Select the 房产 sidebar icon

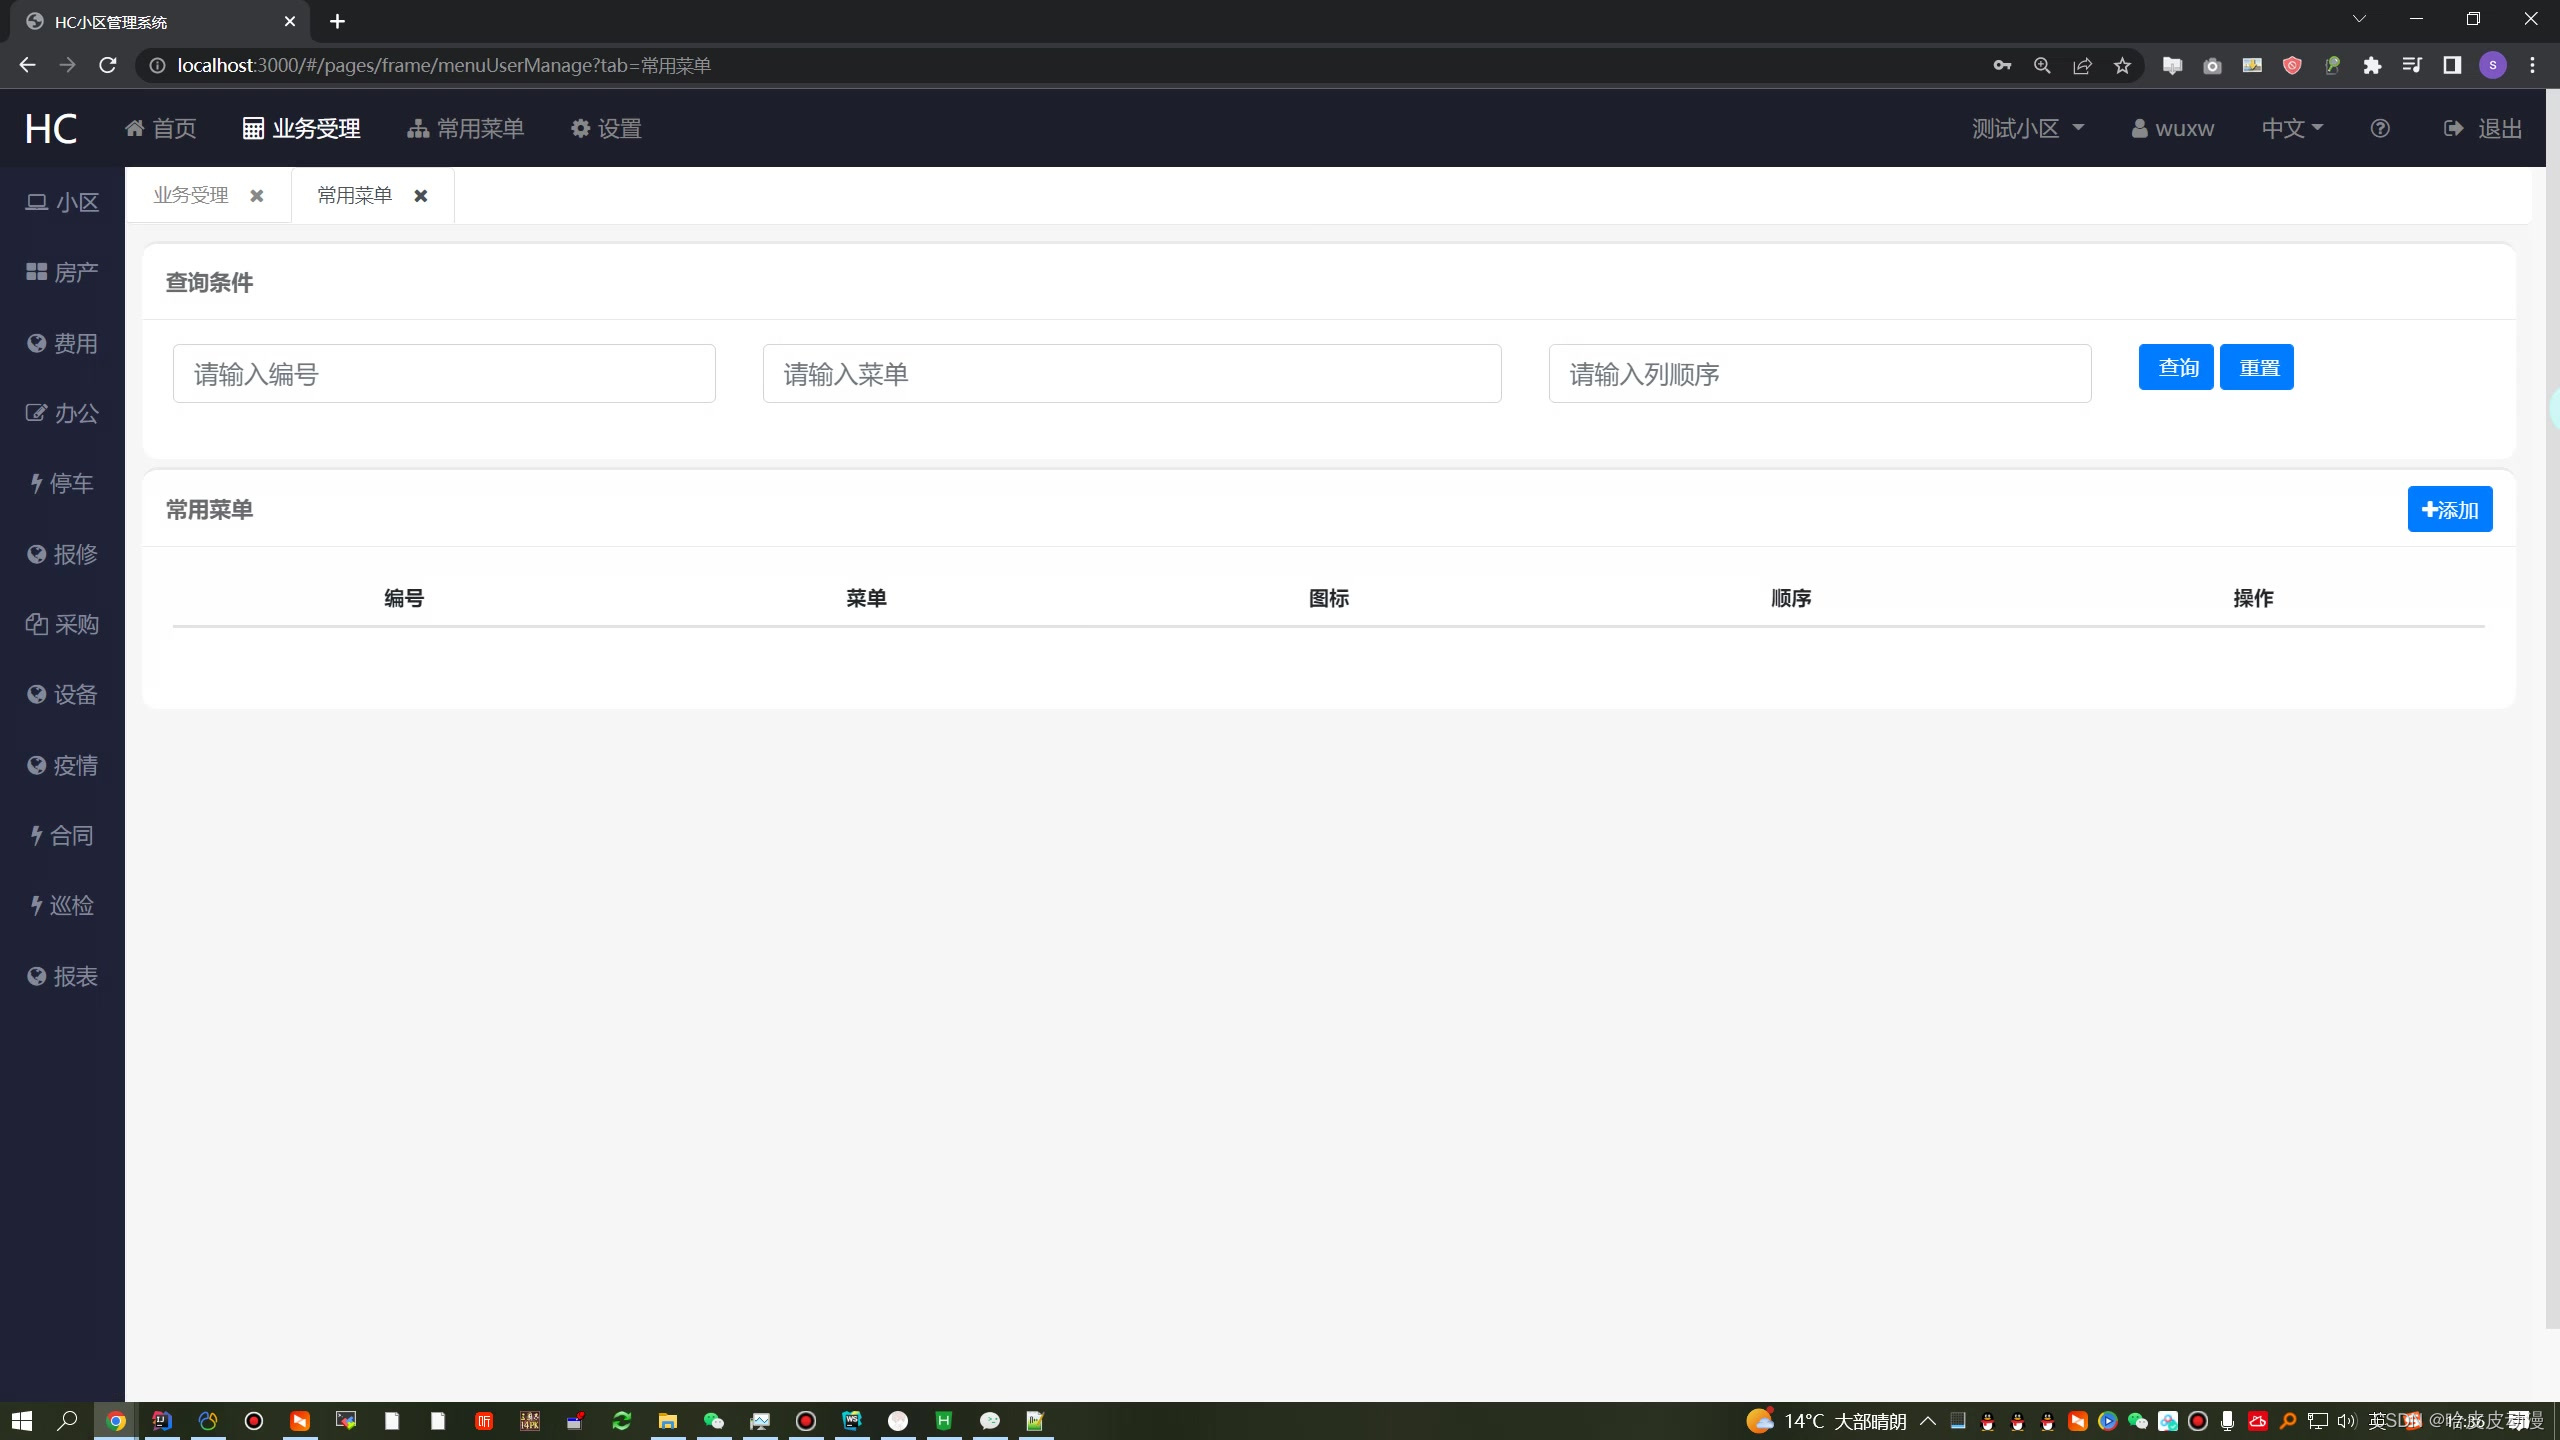point(62,271)
